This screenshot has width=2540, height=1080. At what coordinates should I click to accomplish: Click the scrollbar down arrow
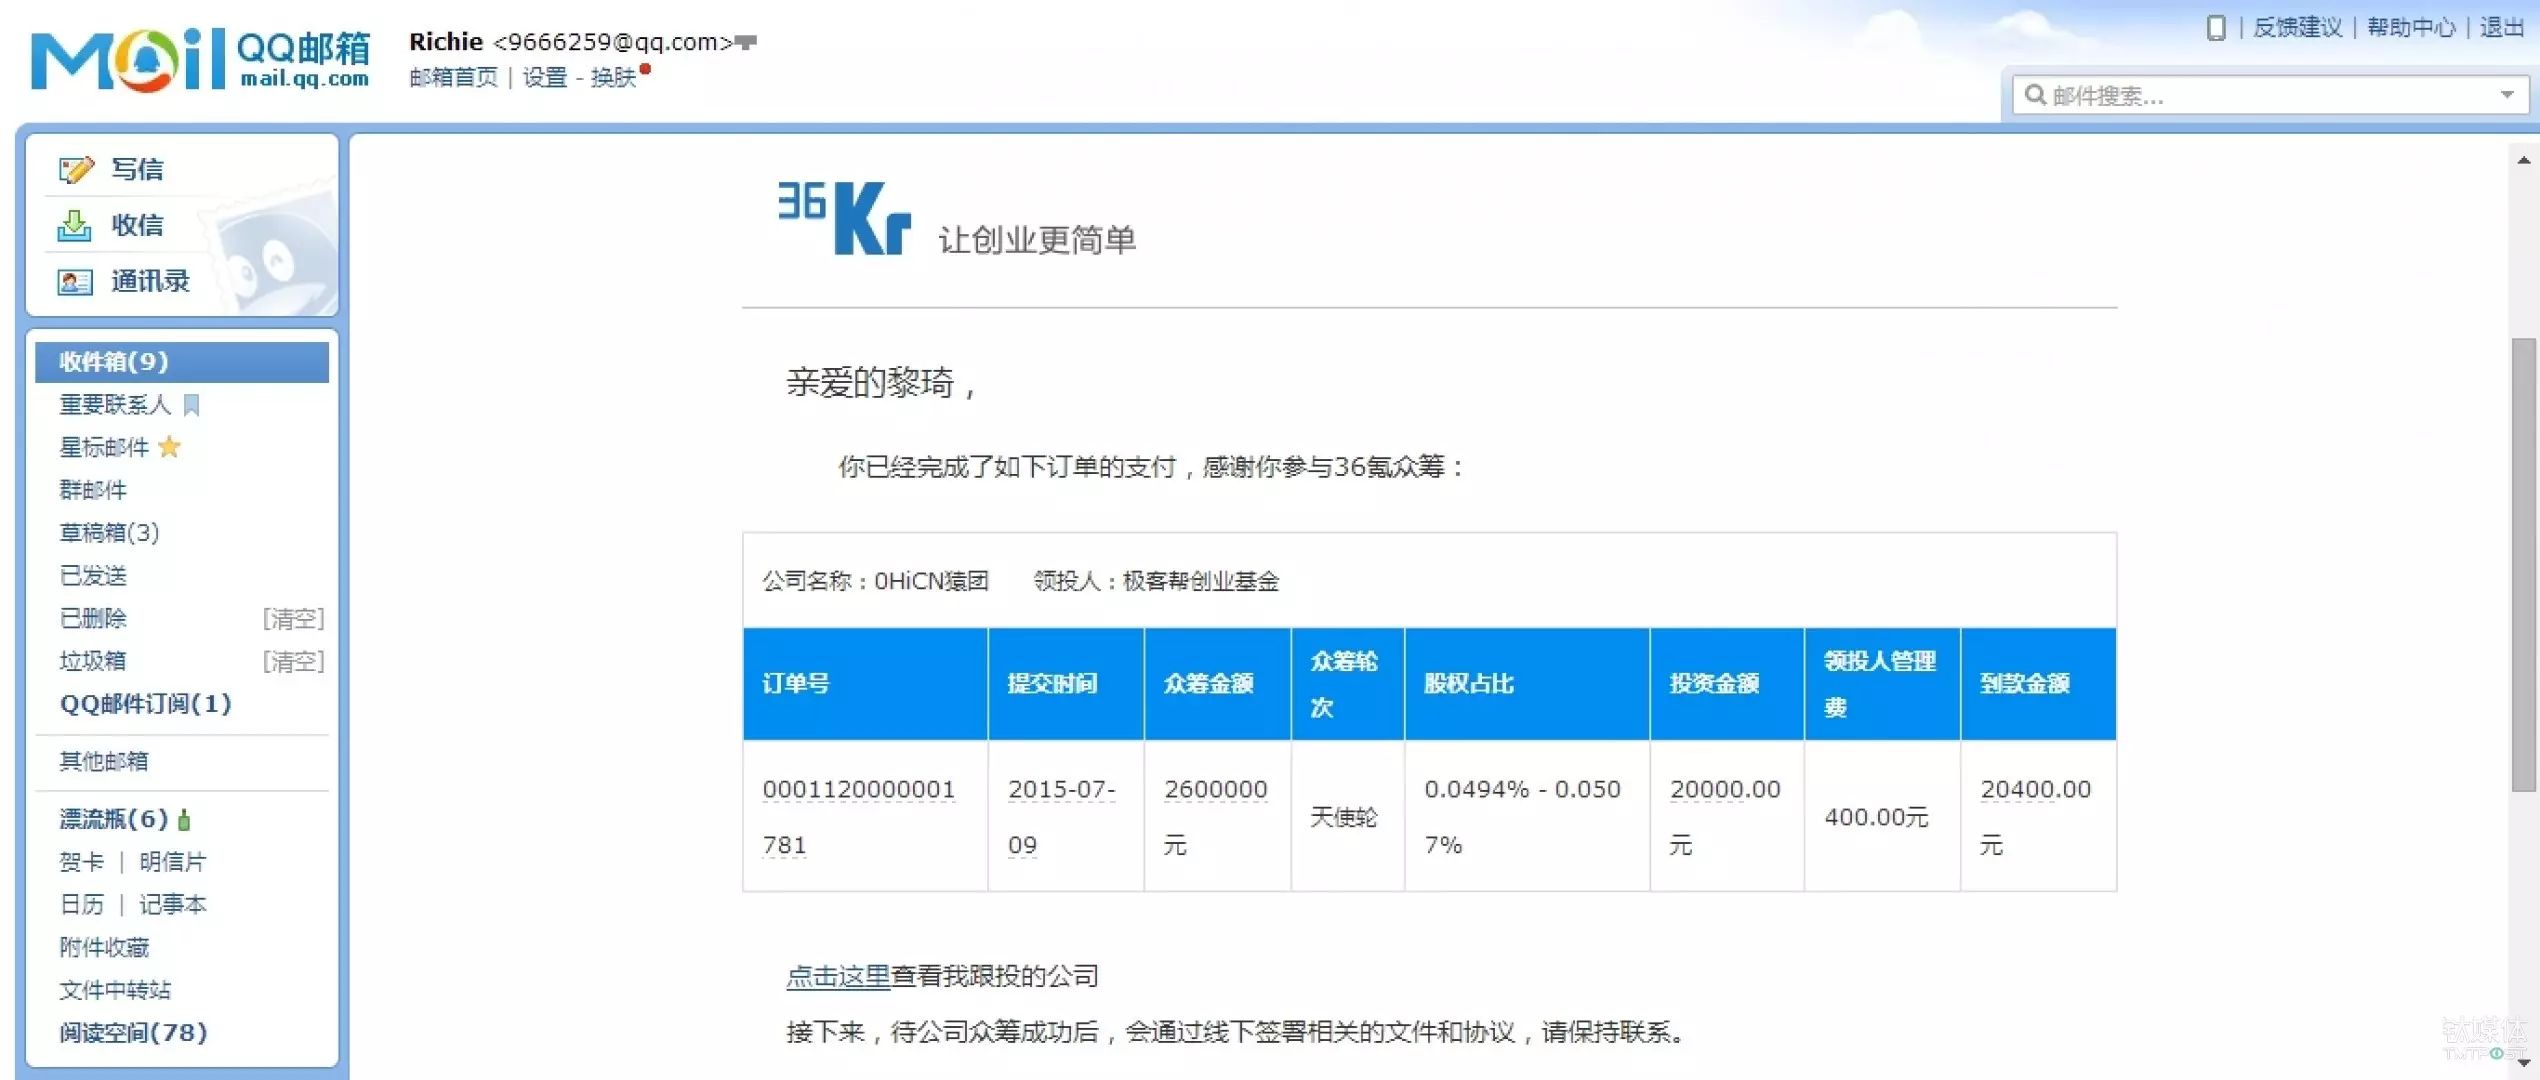(x=2524, y=1063)
